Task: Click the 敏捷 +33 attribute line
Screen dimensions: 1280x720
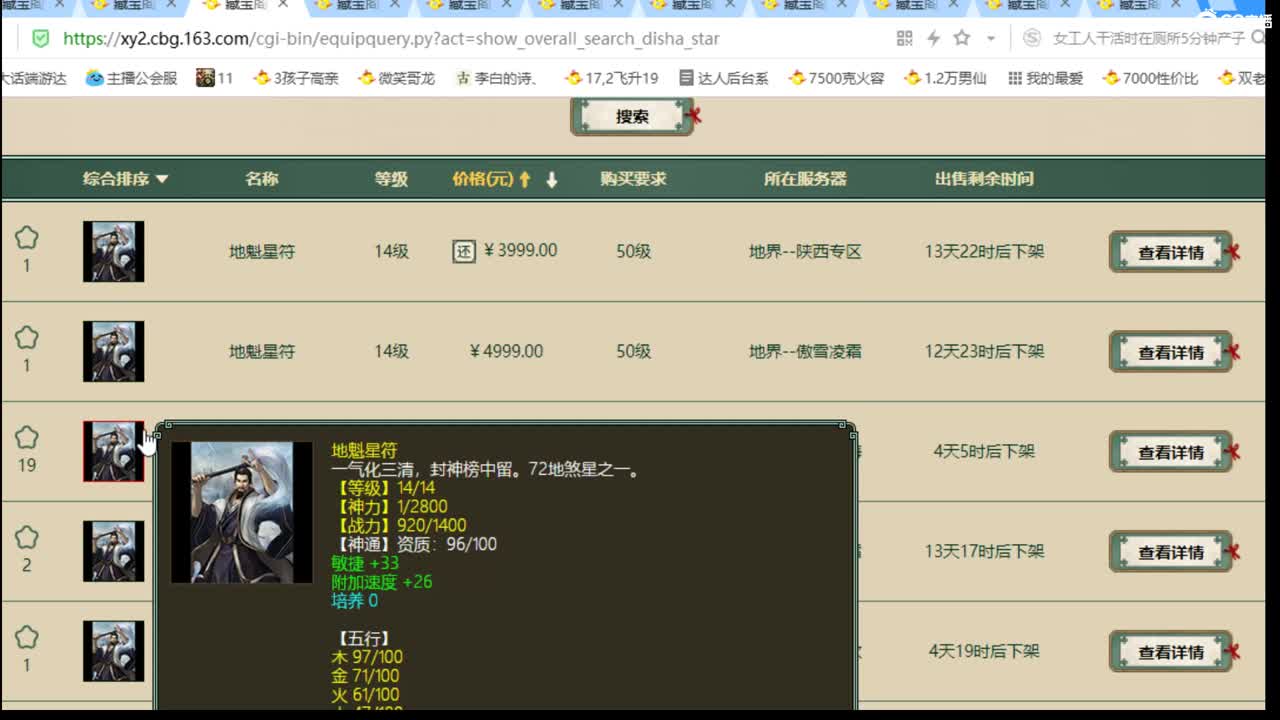Action: [365, 563]
